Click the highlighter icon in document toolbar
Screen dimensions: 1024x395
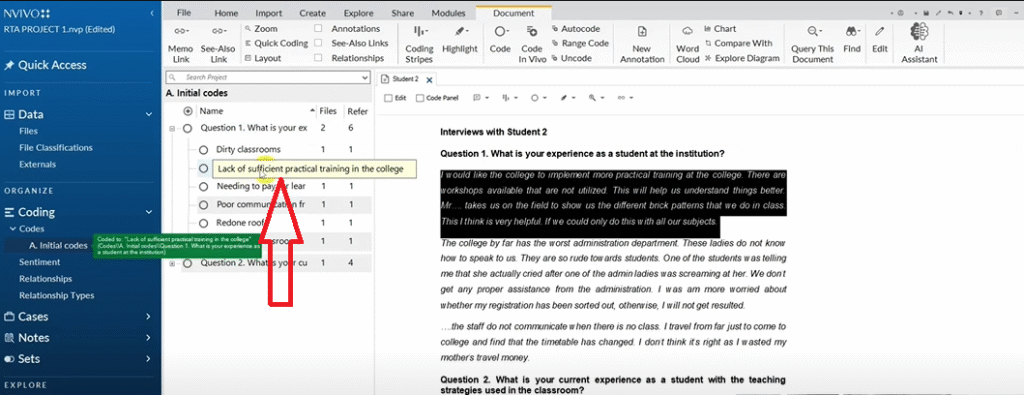[563, 98]
